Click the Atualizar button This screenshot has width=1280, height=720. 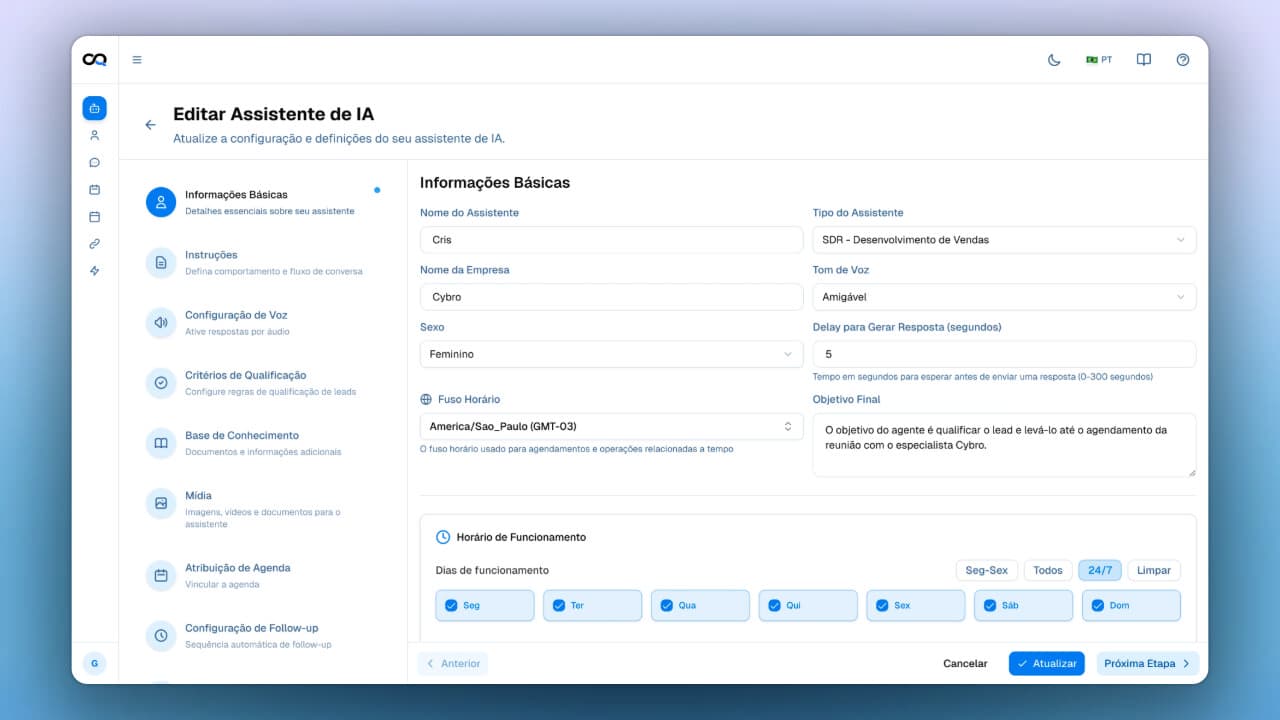pos(1046,663)
